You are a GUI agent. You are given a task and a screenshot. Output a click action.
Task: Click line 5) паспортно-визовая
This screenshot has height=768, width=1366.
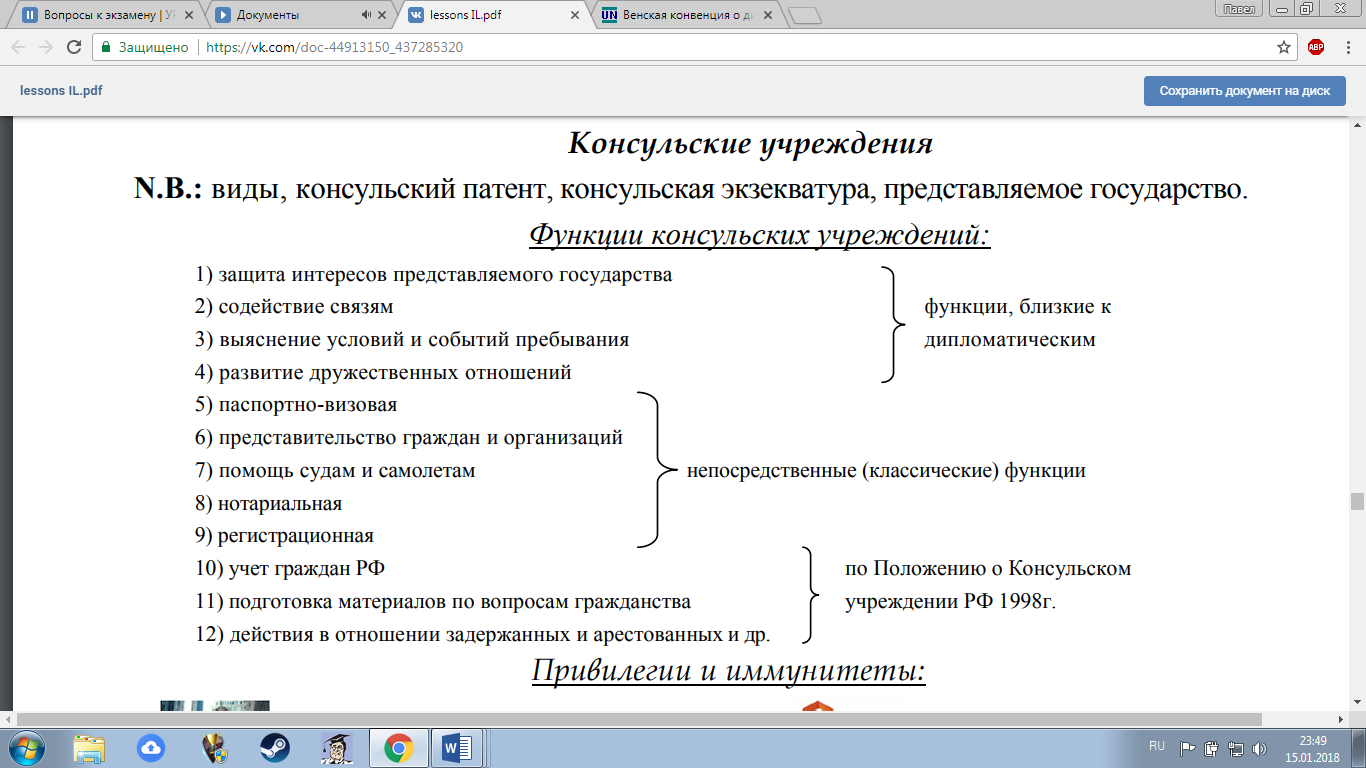[296, 405]
